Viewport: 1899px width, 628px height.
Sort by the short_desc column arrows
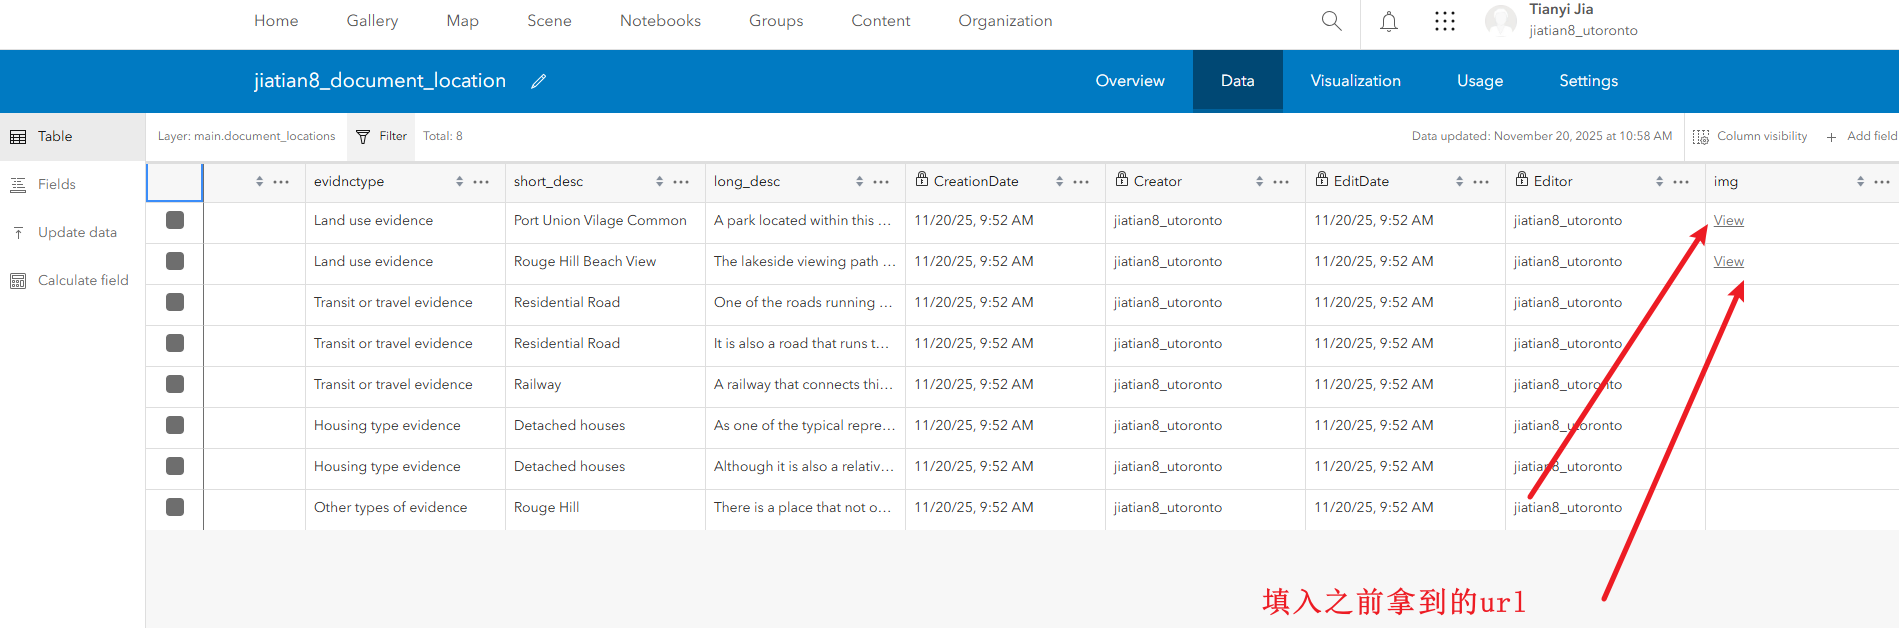659,182
